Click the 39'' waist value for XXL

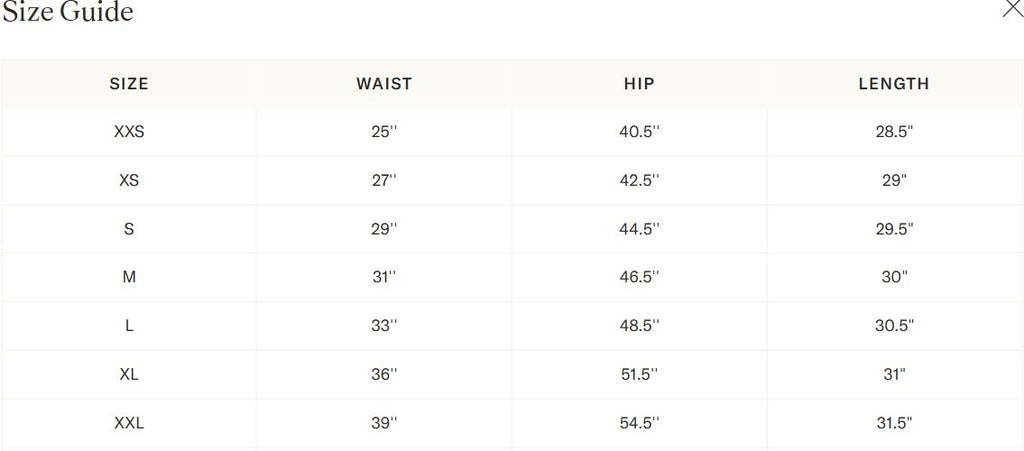[384, 423]
